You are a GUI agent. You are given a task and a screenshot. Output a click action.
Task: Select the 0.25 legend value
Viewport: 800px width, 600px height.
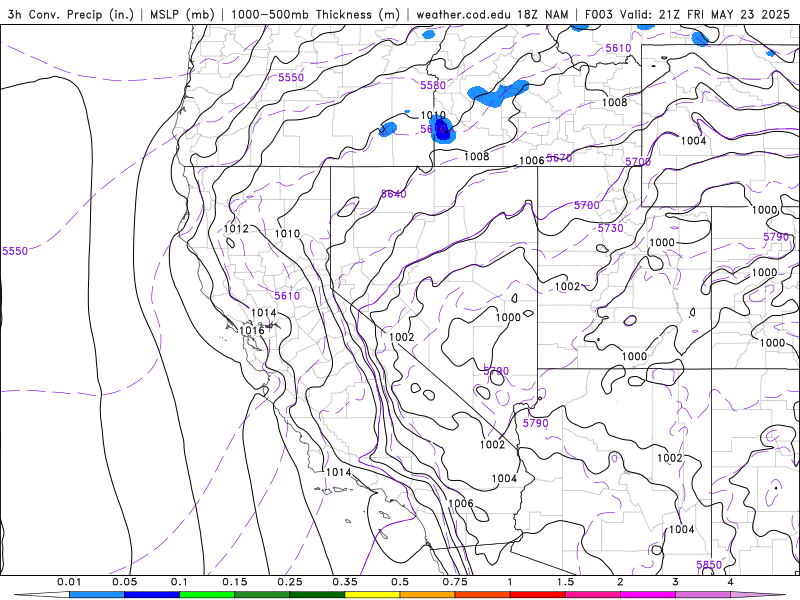pos(290,582)
